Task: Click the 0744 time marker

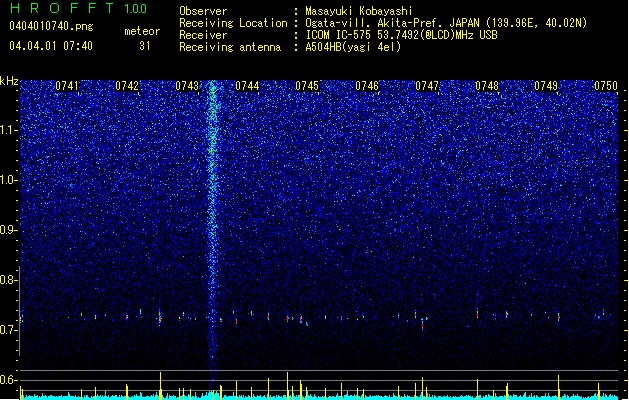Action: [x=247, y=86]
